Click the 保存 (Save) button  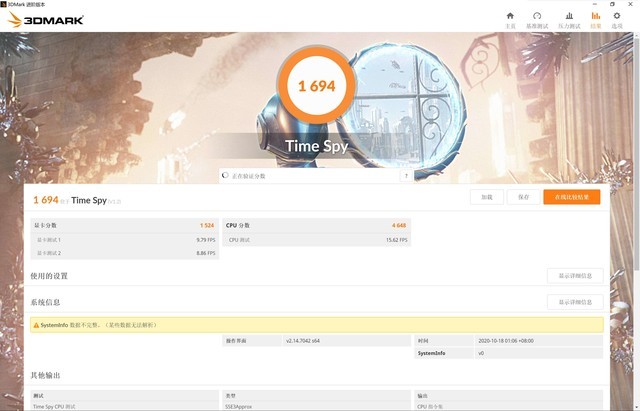tap(523, 197)
